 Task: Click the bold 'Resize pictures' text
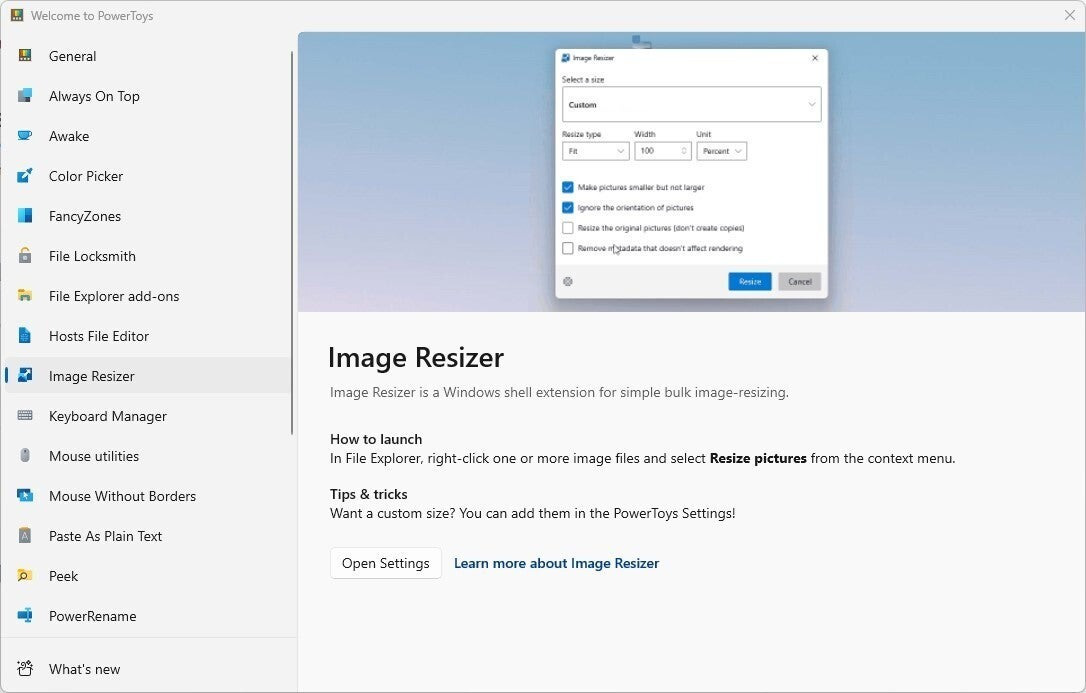tap(758, 458)
